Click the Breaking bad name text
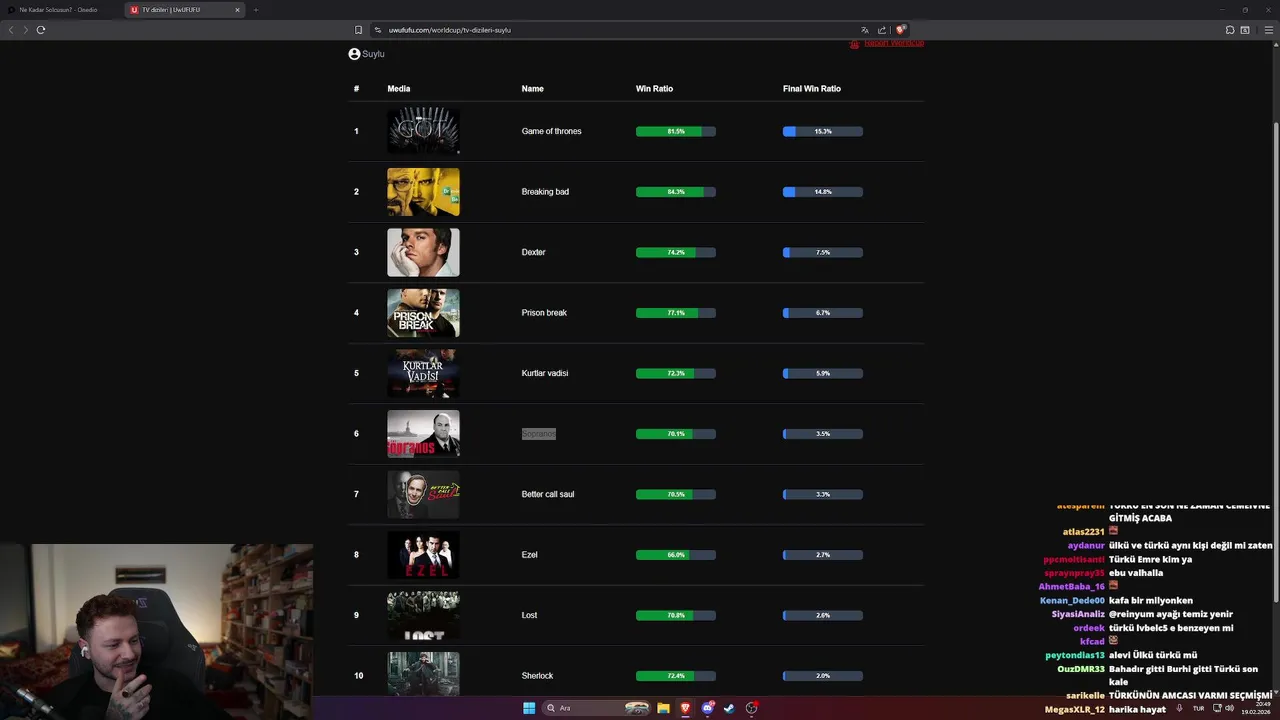The height and width of the screenshot is (720, 1280). 545,192
